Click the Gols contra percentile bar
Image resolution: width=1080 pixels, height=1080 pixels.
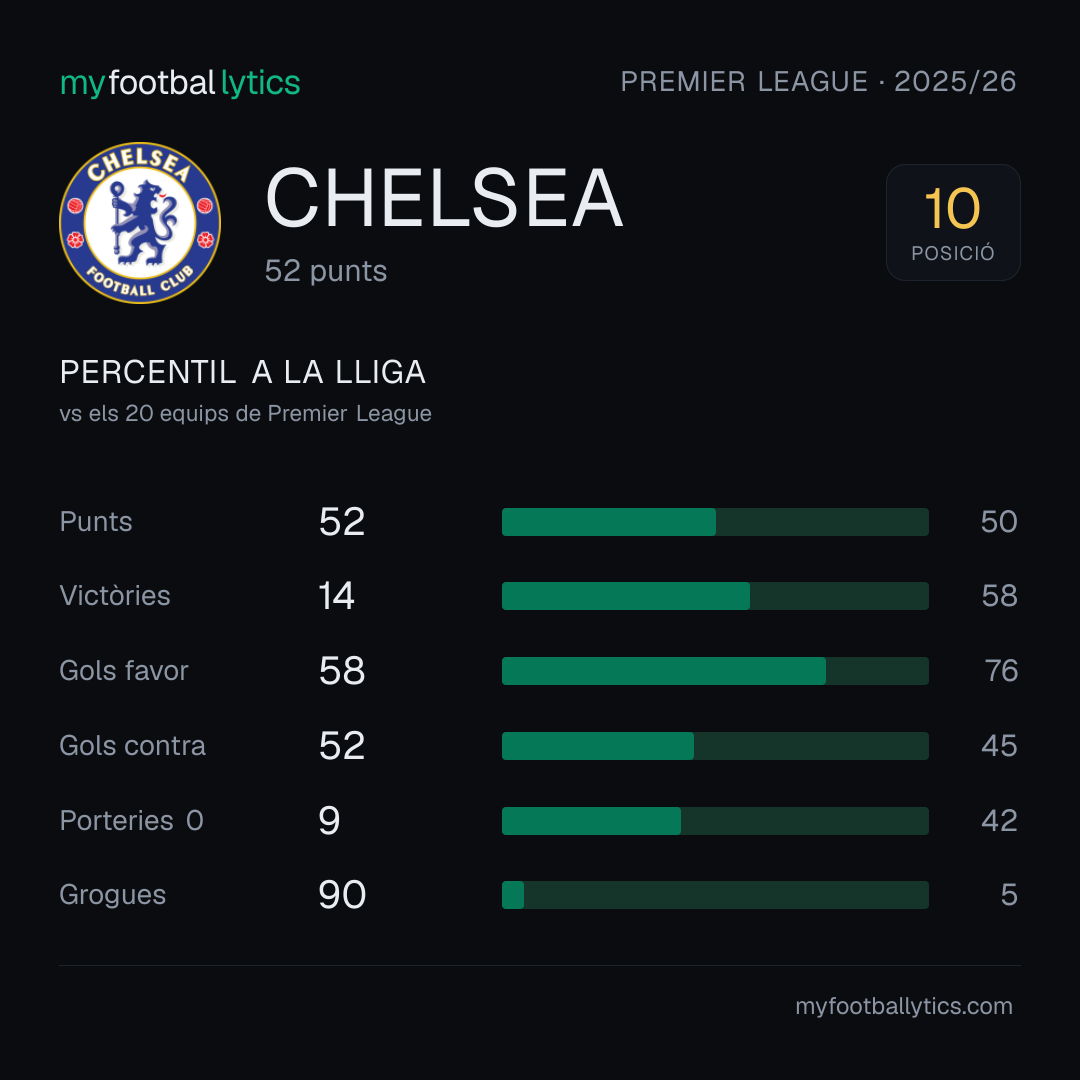point(715,746)
